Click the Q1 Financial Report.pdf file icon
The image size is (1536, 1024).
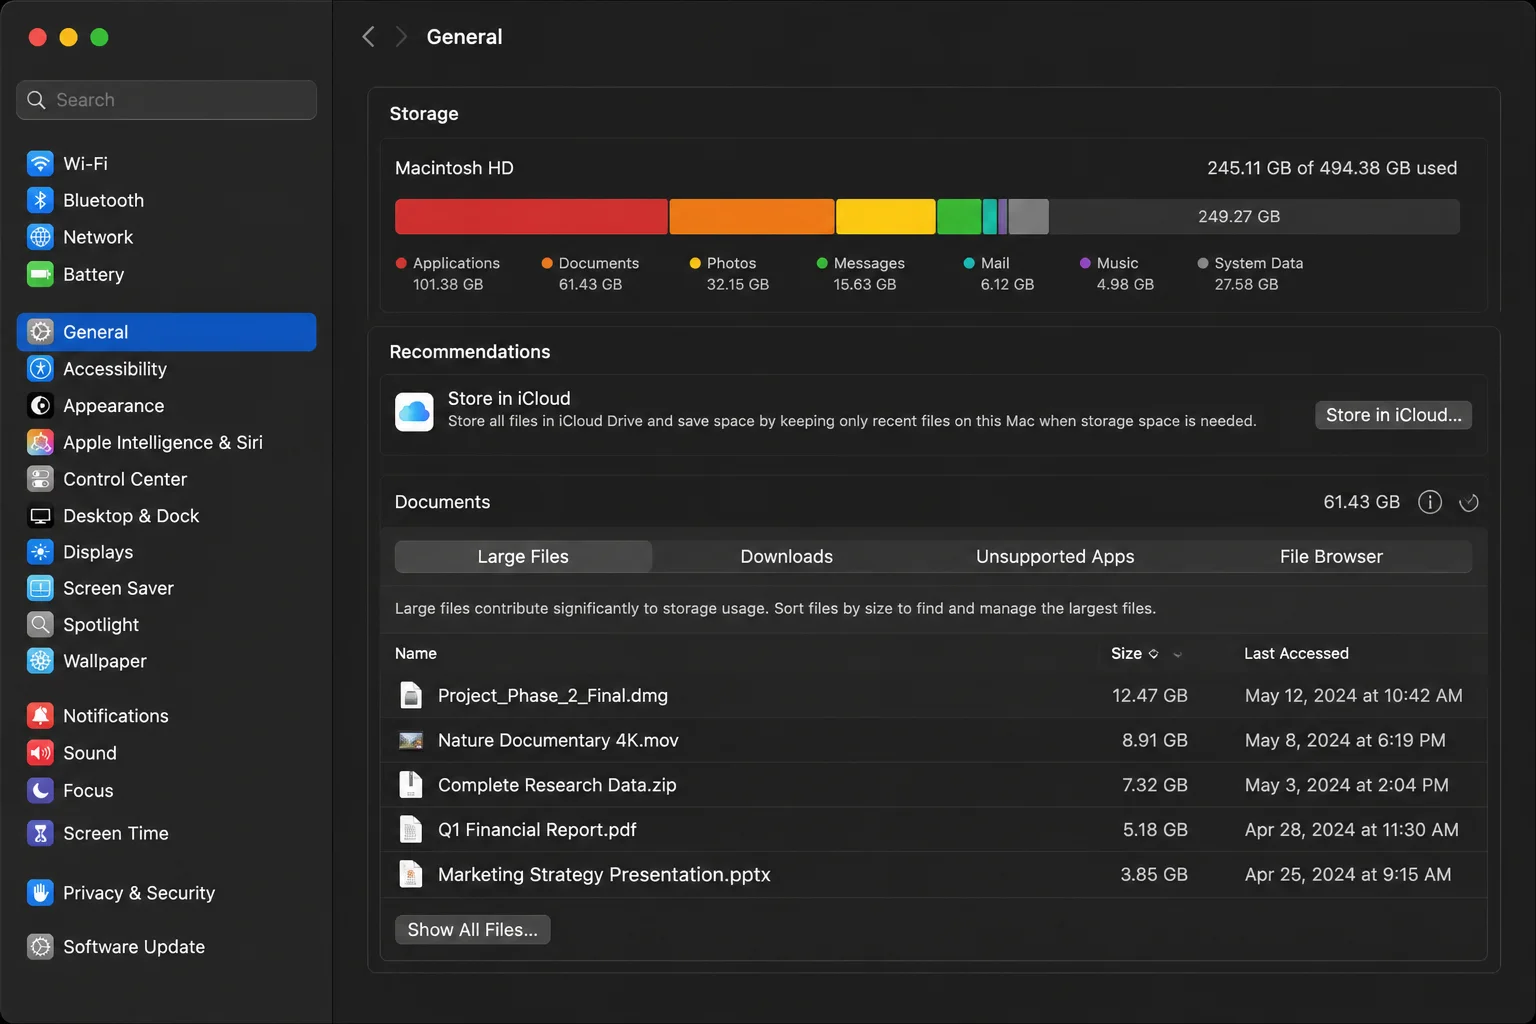411,830
